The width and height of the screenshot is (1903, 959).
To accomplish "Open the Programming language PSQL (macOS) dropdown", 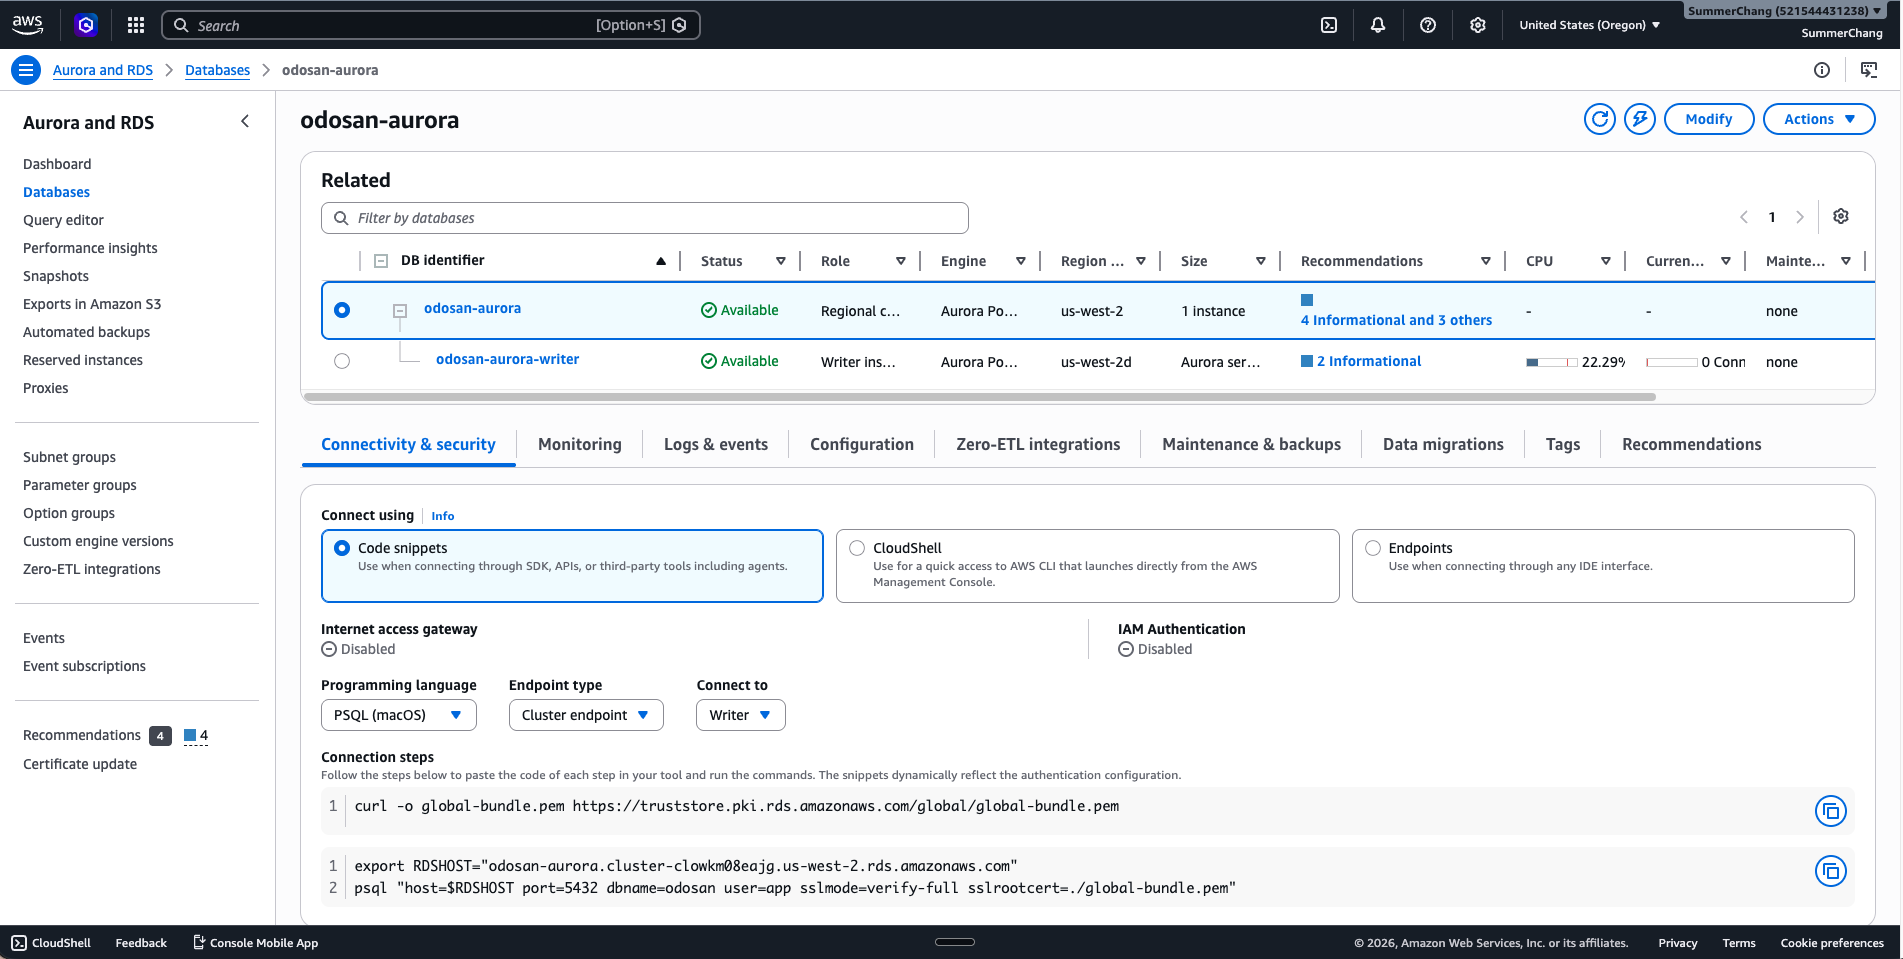I will pos(398,715).
